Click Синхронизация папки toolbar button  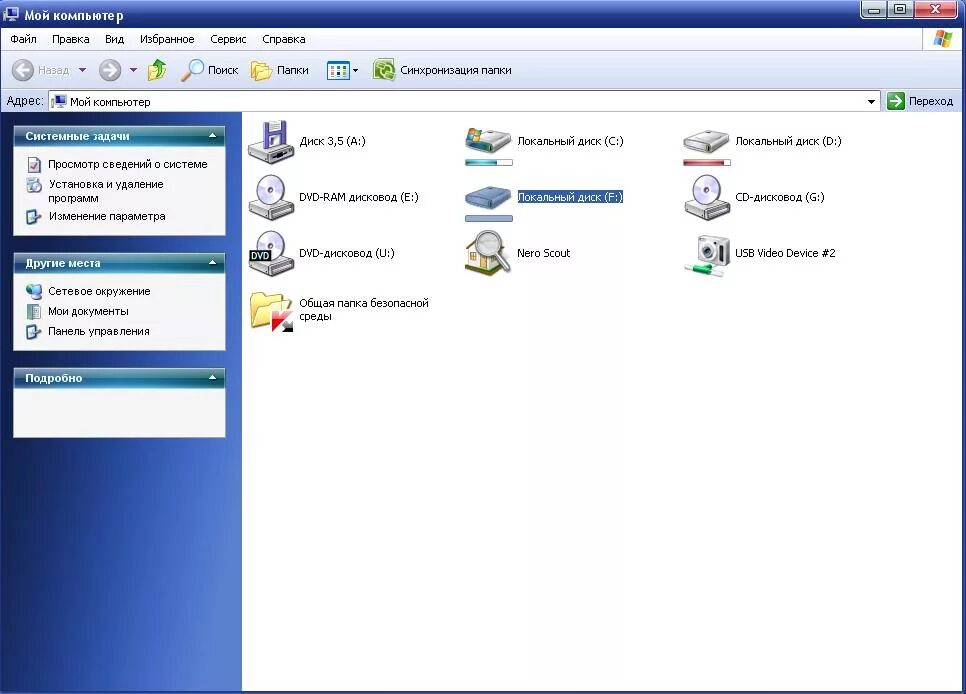pyautogui.click(x=442, y=70)
